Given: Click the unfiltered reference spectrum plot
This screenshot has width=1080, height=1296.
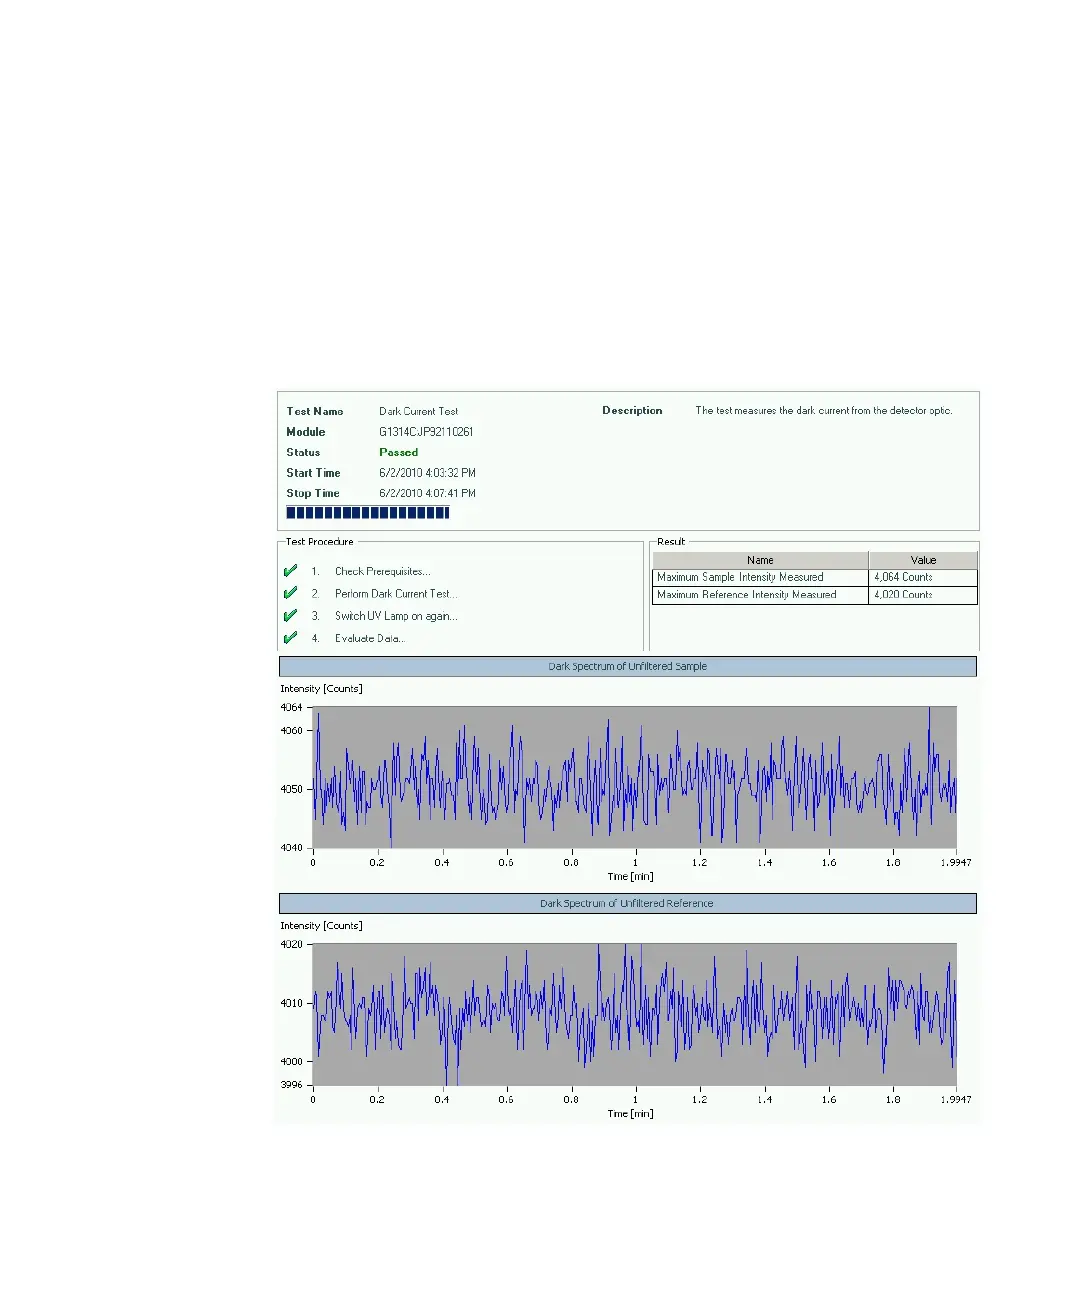Looking at the screenshot, I should (x=634, y=1014).
